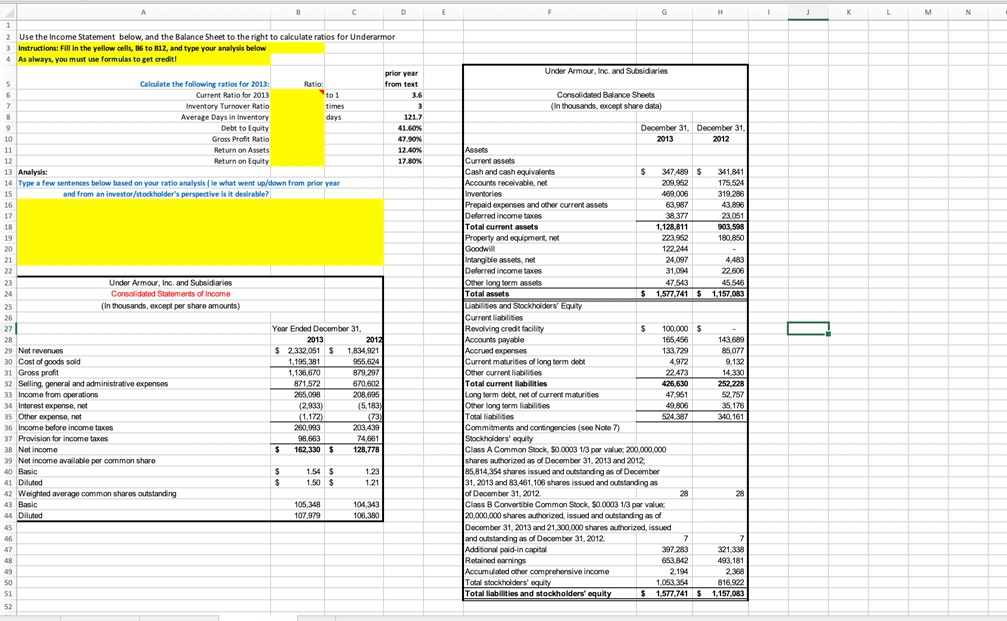This screenshot has height=621, width=1007.
Task: Click the Total assets value $1,577,741 cell
Action: (x=666, y=293)
